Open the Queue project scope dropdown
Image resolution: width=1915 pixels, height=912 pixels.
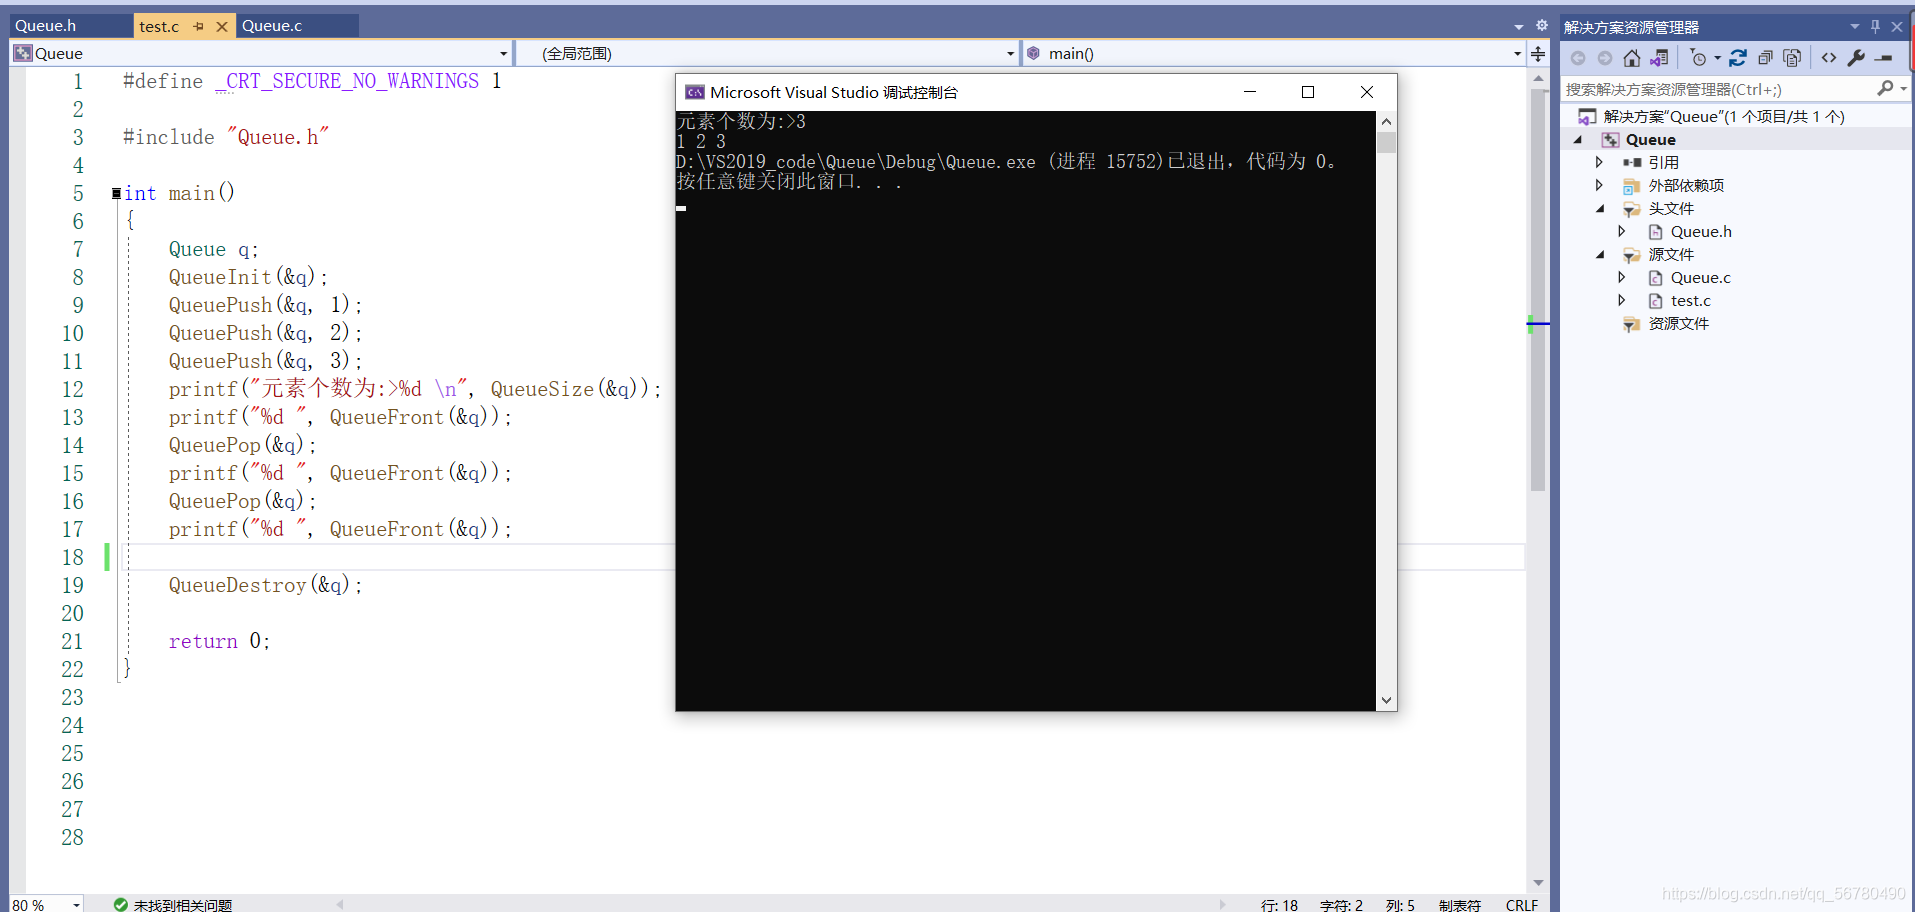(x=503, y=53)
